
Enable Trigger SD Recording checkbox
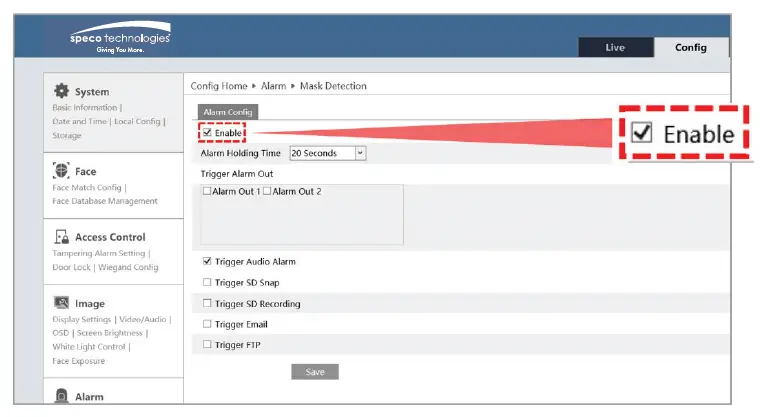(207, 303)
